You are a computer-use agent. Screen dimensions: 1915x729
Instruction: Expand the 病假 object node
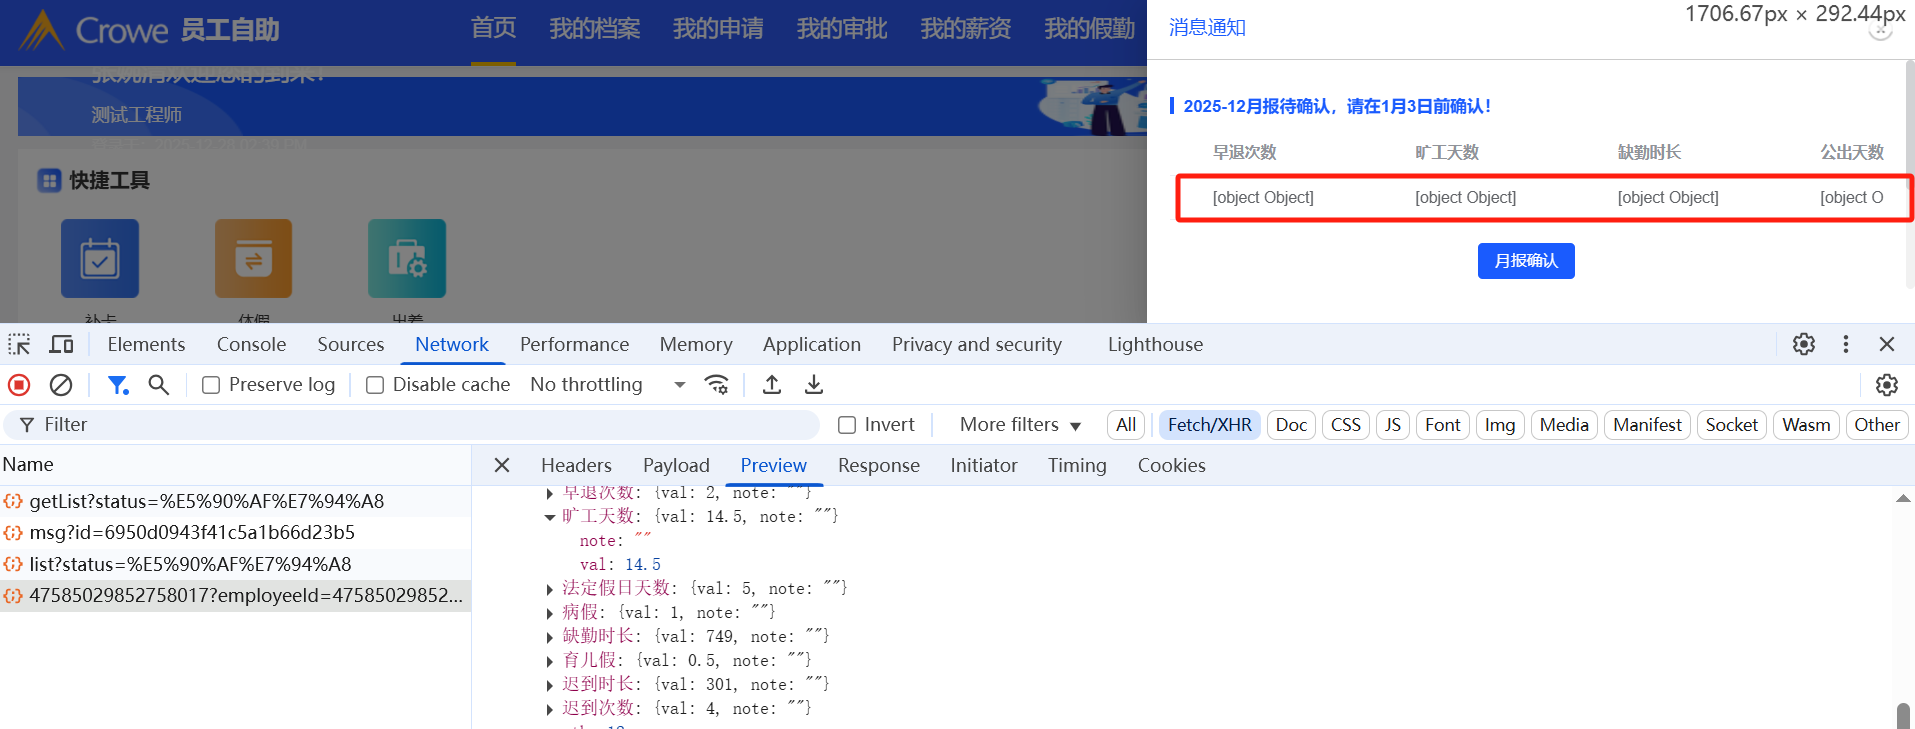coord(549,613)
